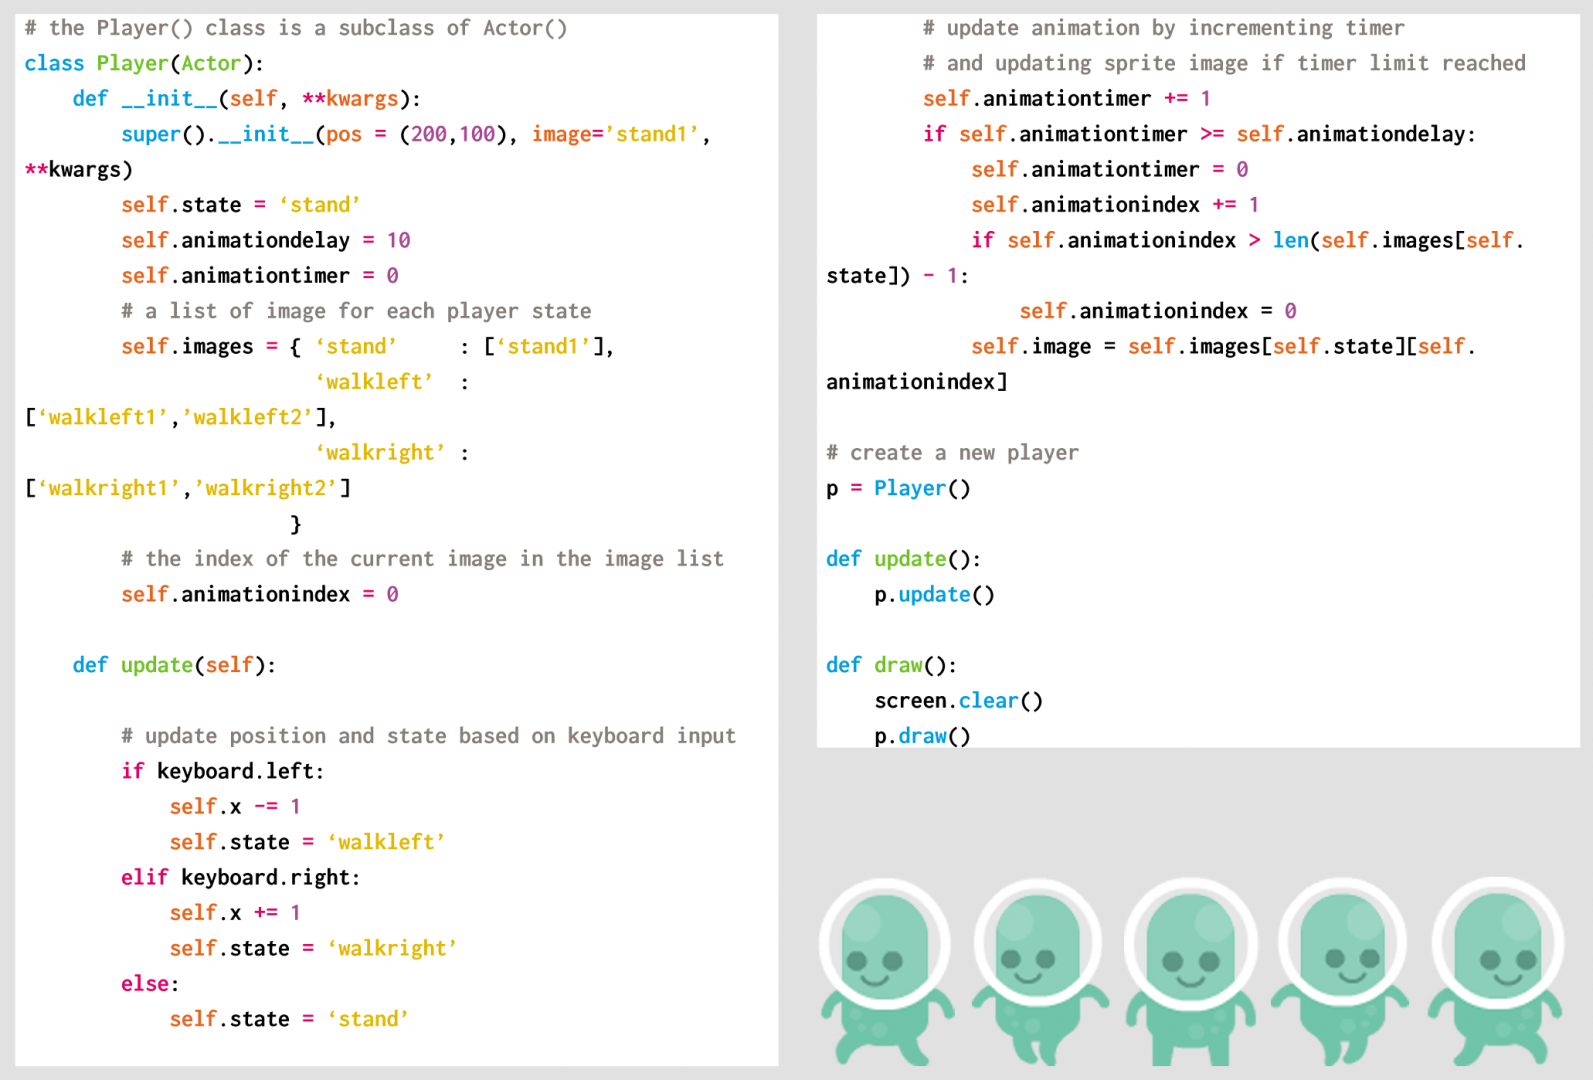Click the leftmost green alien sprite
Image resolution: width=1593 pixels, height=1080 pixels.
tap(884, 970)
